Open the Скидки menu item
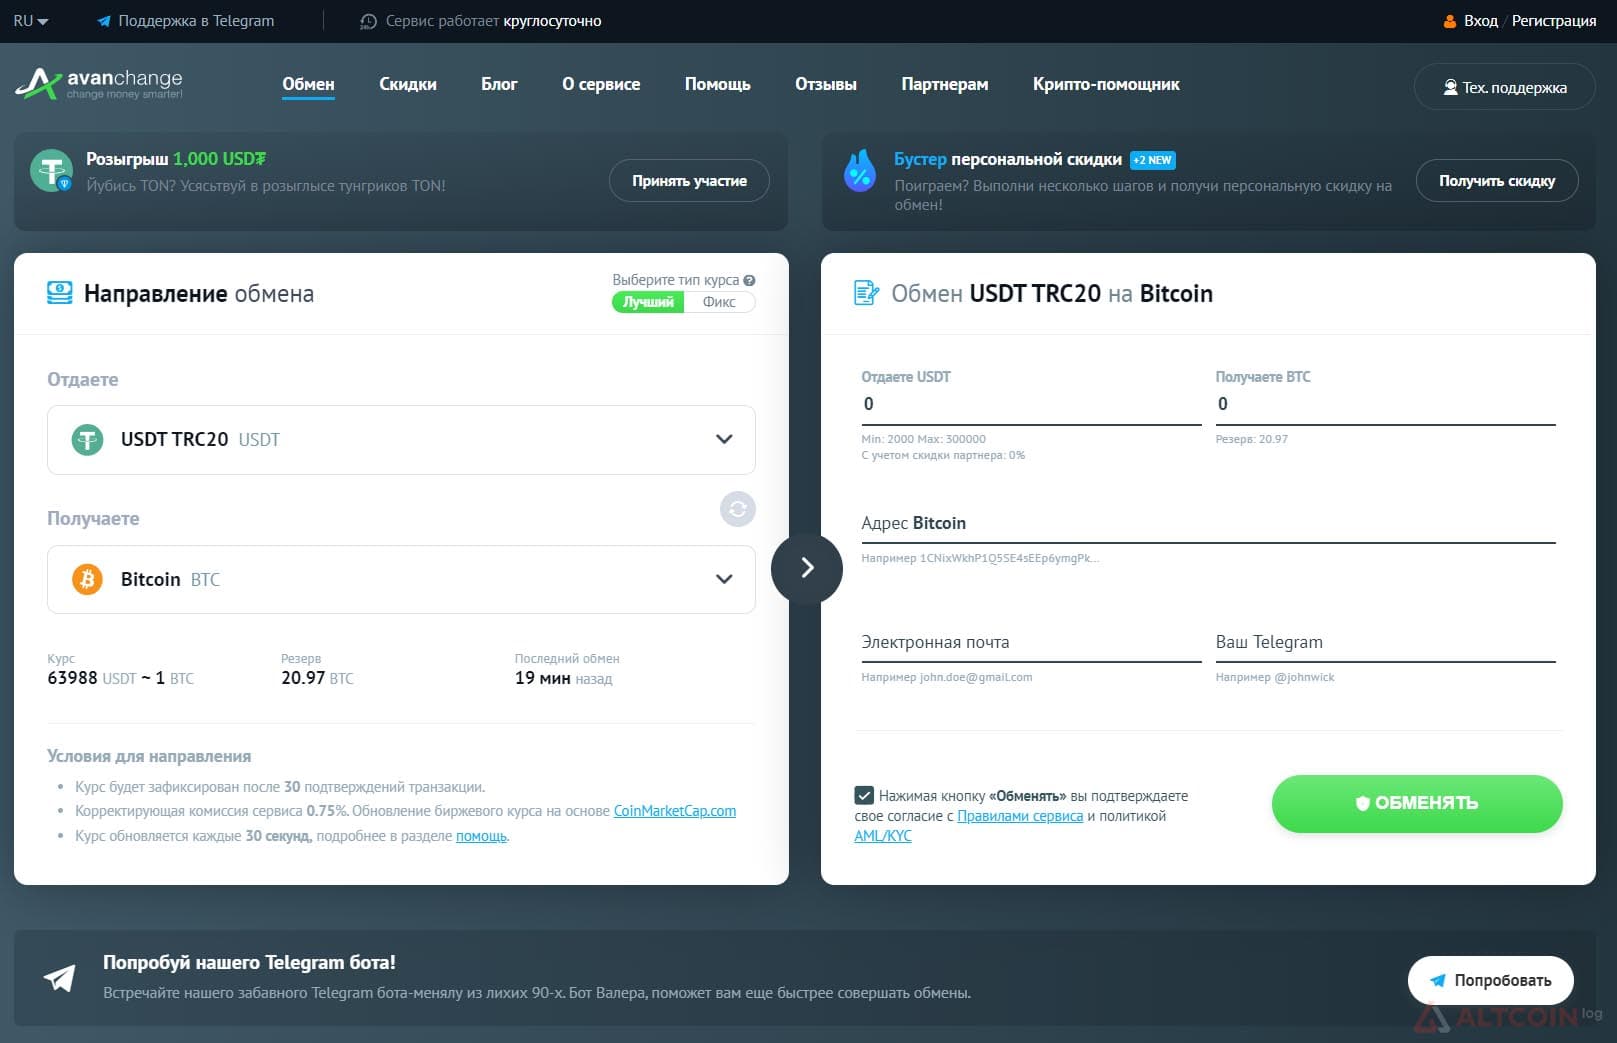The height and width of the screenshot is (1043, 1617). [408, 85]
